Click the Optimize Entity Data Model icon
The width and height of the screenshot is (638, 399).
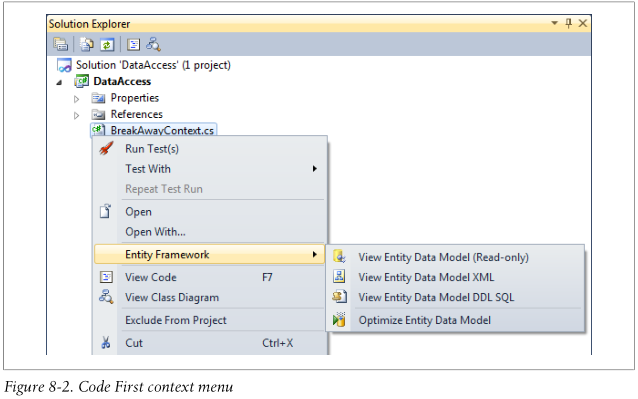[339, 320]
